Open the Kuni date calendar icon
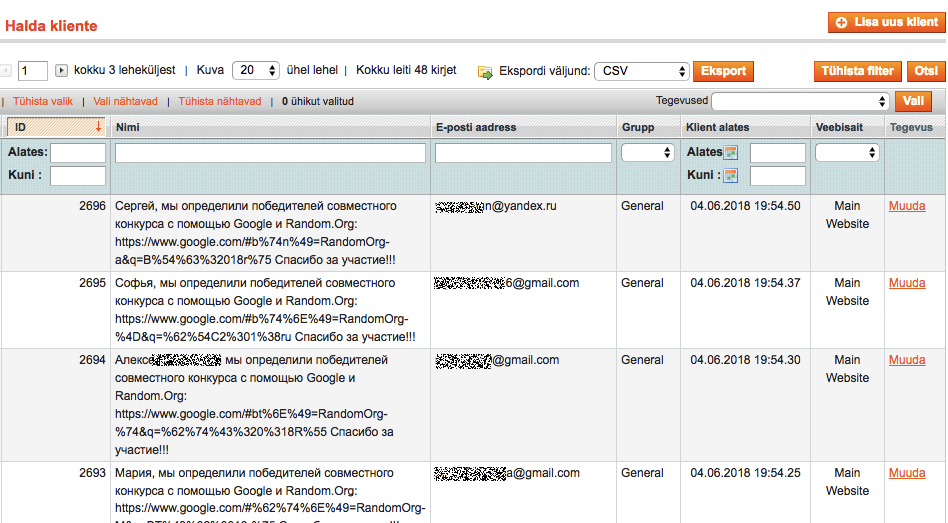Viewport: 948px width, 523px height. click(x=731, y=175)
